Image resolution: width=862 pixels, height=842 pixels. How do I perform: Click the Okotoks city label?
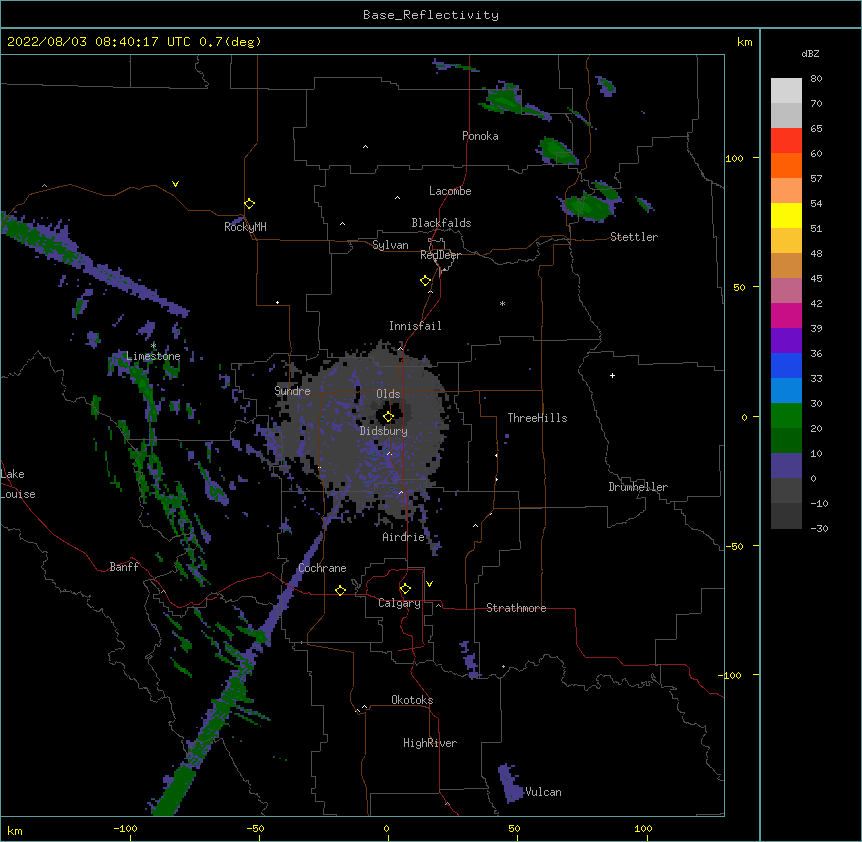tap(412, 700)
